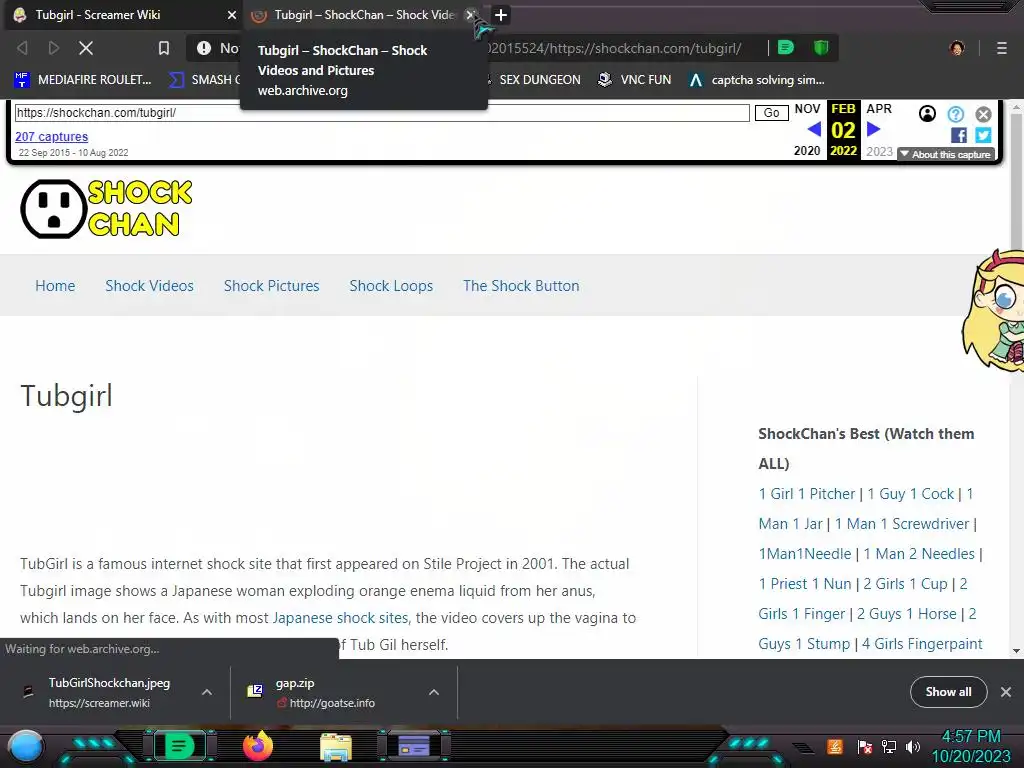Open the green chat extension icon
This screenshot has height=768, width=1024.
pos(786,48)
